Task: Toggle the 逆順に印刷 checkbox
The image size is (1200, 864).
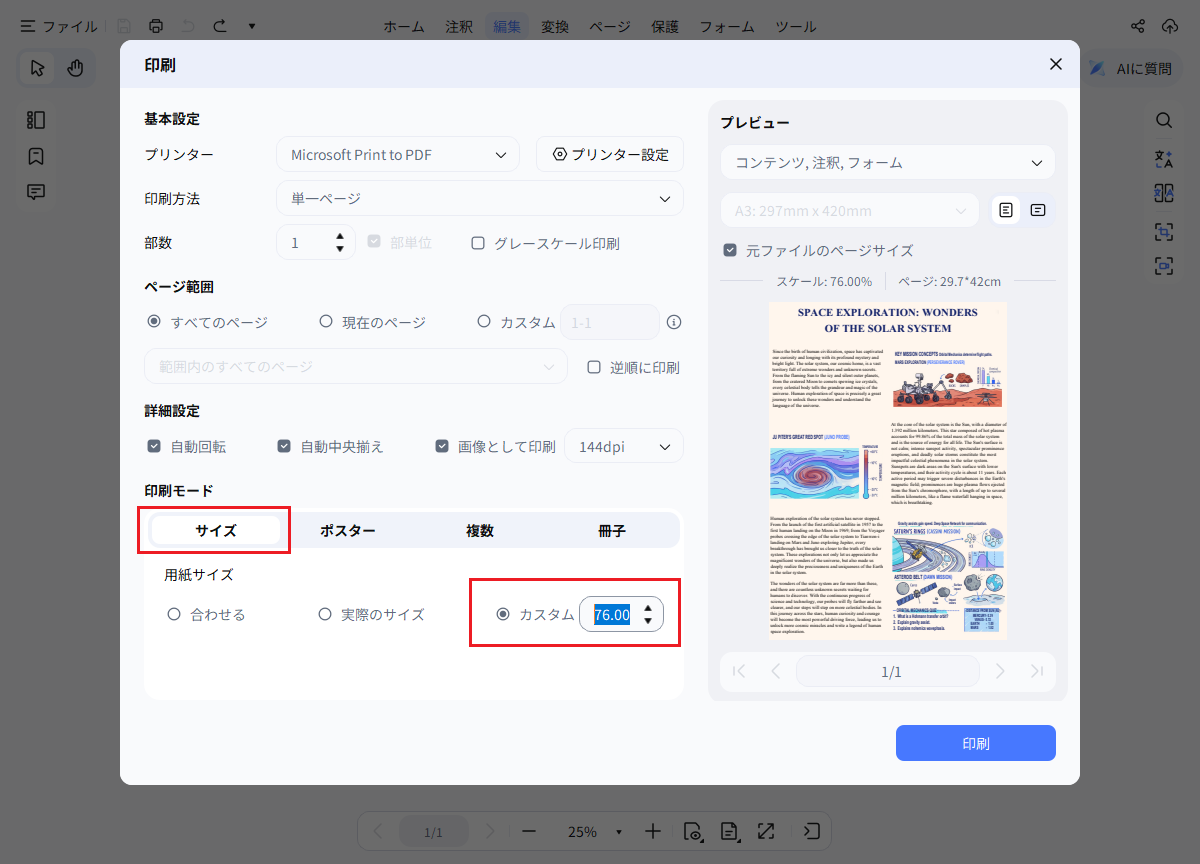Action: 594,367
